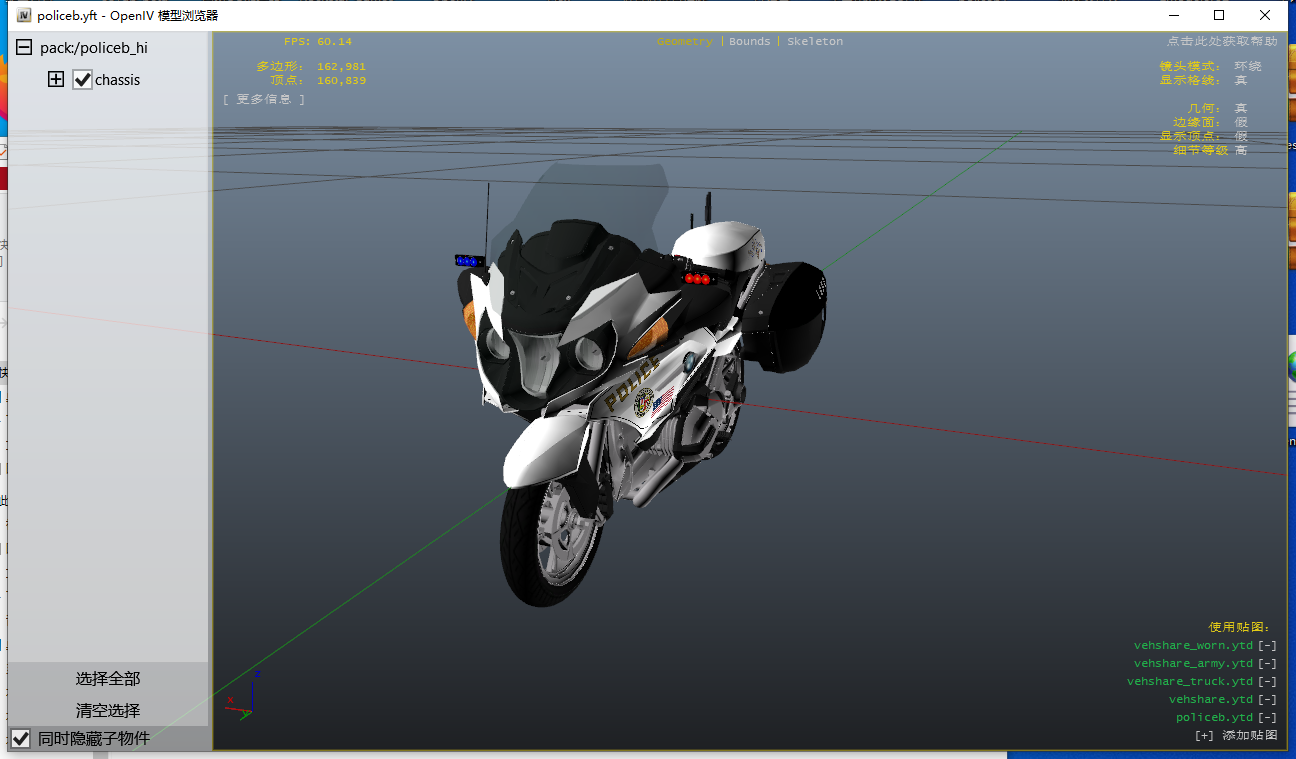The width and height of the screenshot is (1296, 759).
Task: Remove vehshare_truck.ytd texture with its [-] button
Action: point(1267,682)
